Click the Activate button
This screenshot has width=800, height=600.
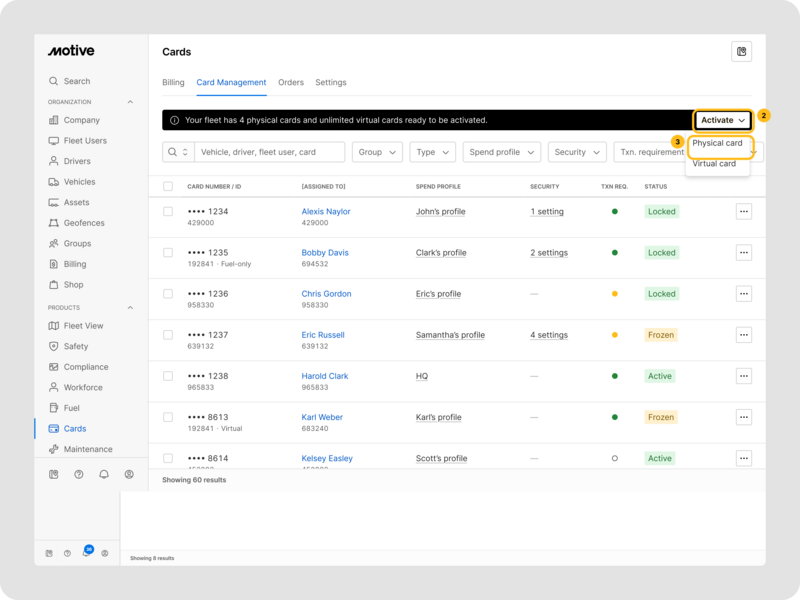[x=723, y=120]
